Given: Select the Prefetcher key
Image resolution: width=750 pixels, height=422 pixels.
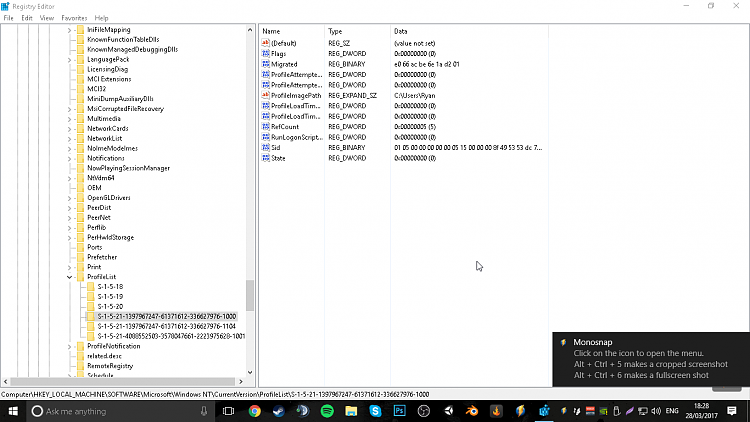Looking at the screenshot, I should (x=102, y=257).
